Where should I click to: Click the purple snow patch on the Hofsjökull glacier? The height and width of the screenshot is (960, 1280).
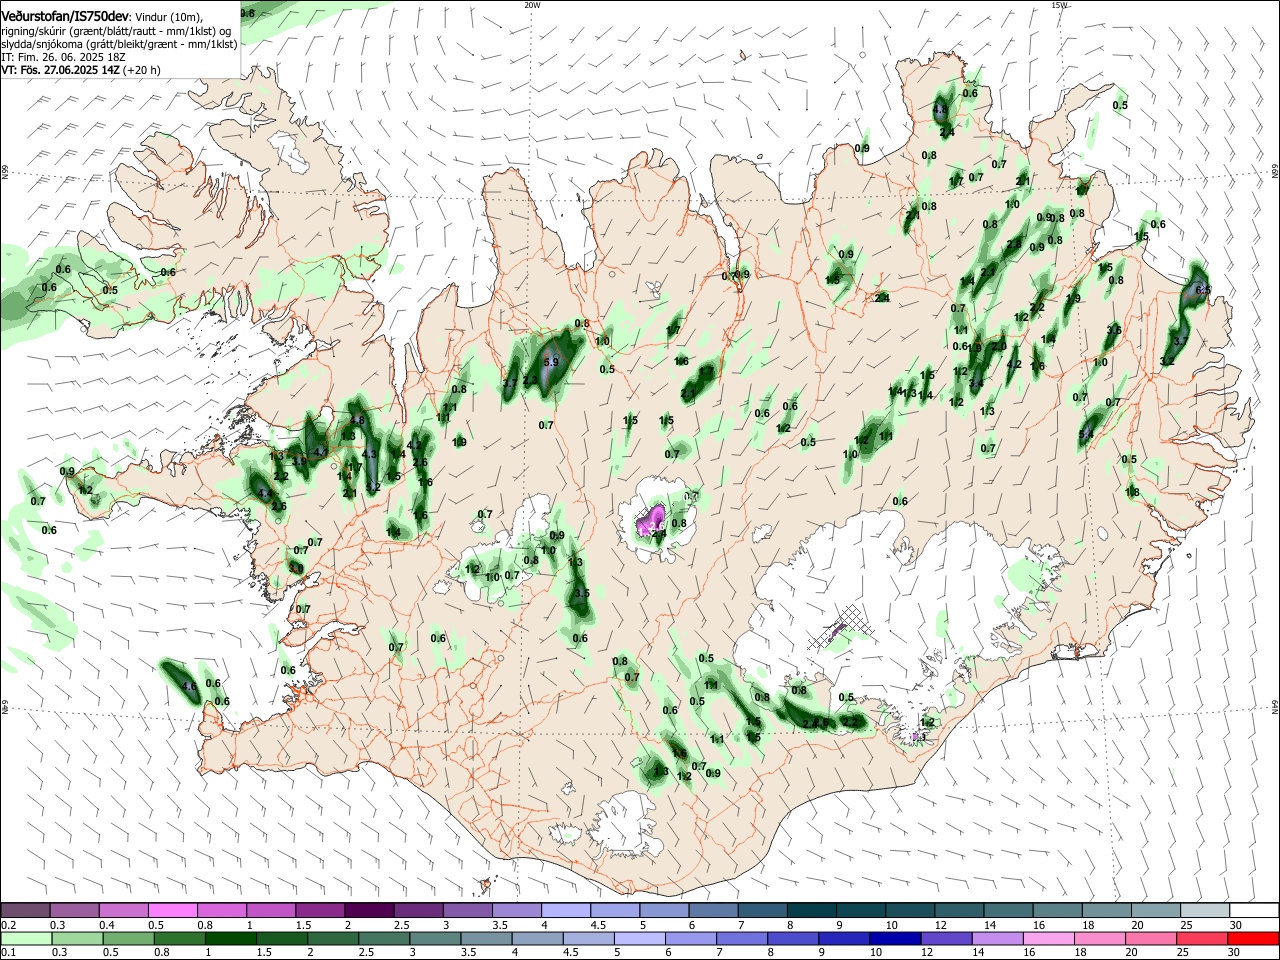click(x=653, y=520)
